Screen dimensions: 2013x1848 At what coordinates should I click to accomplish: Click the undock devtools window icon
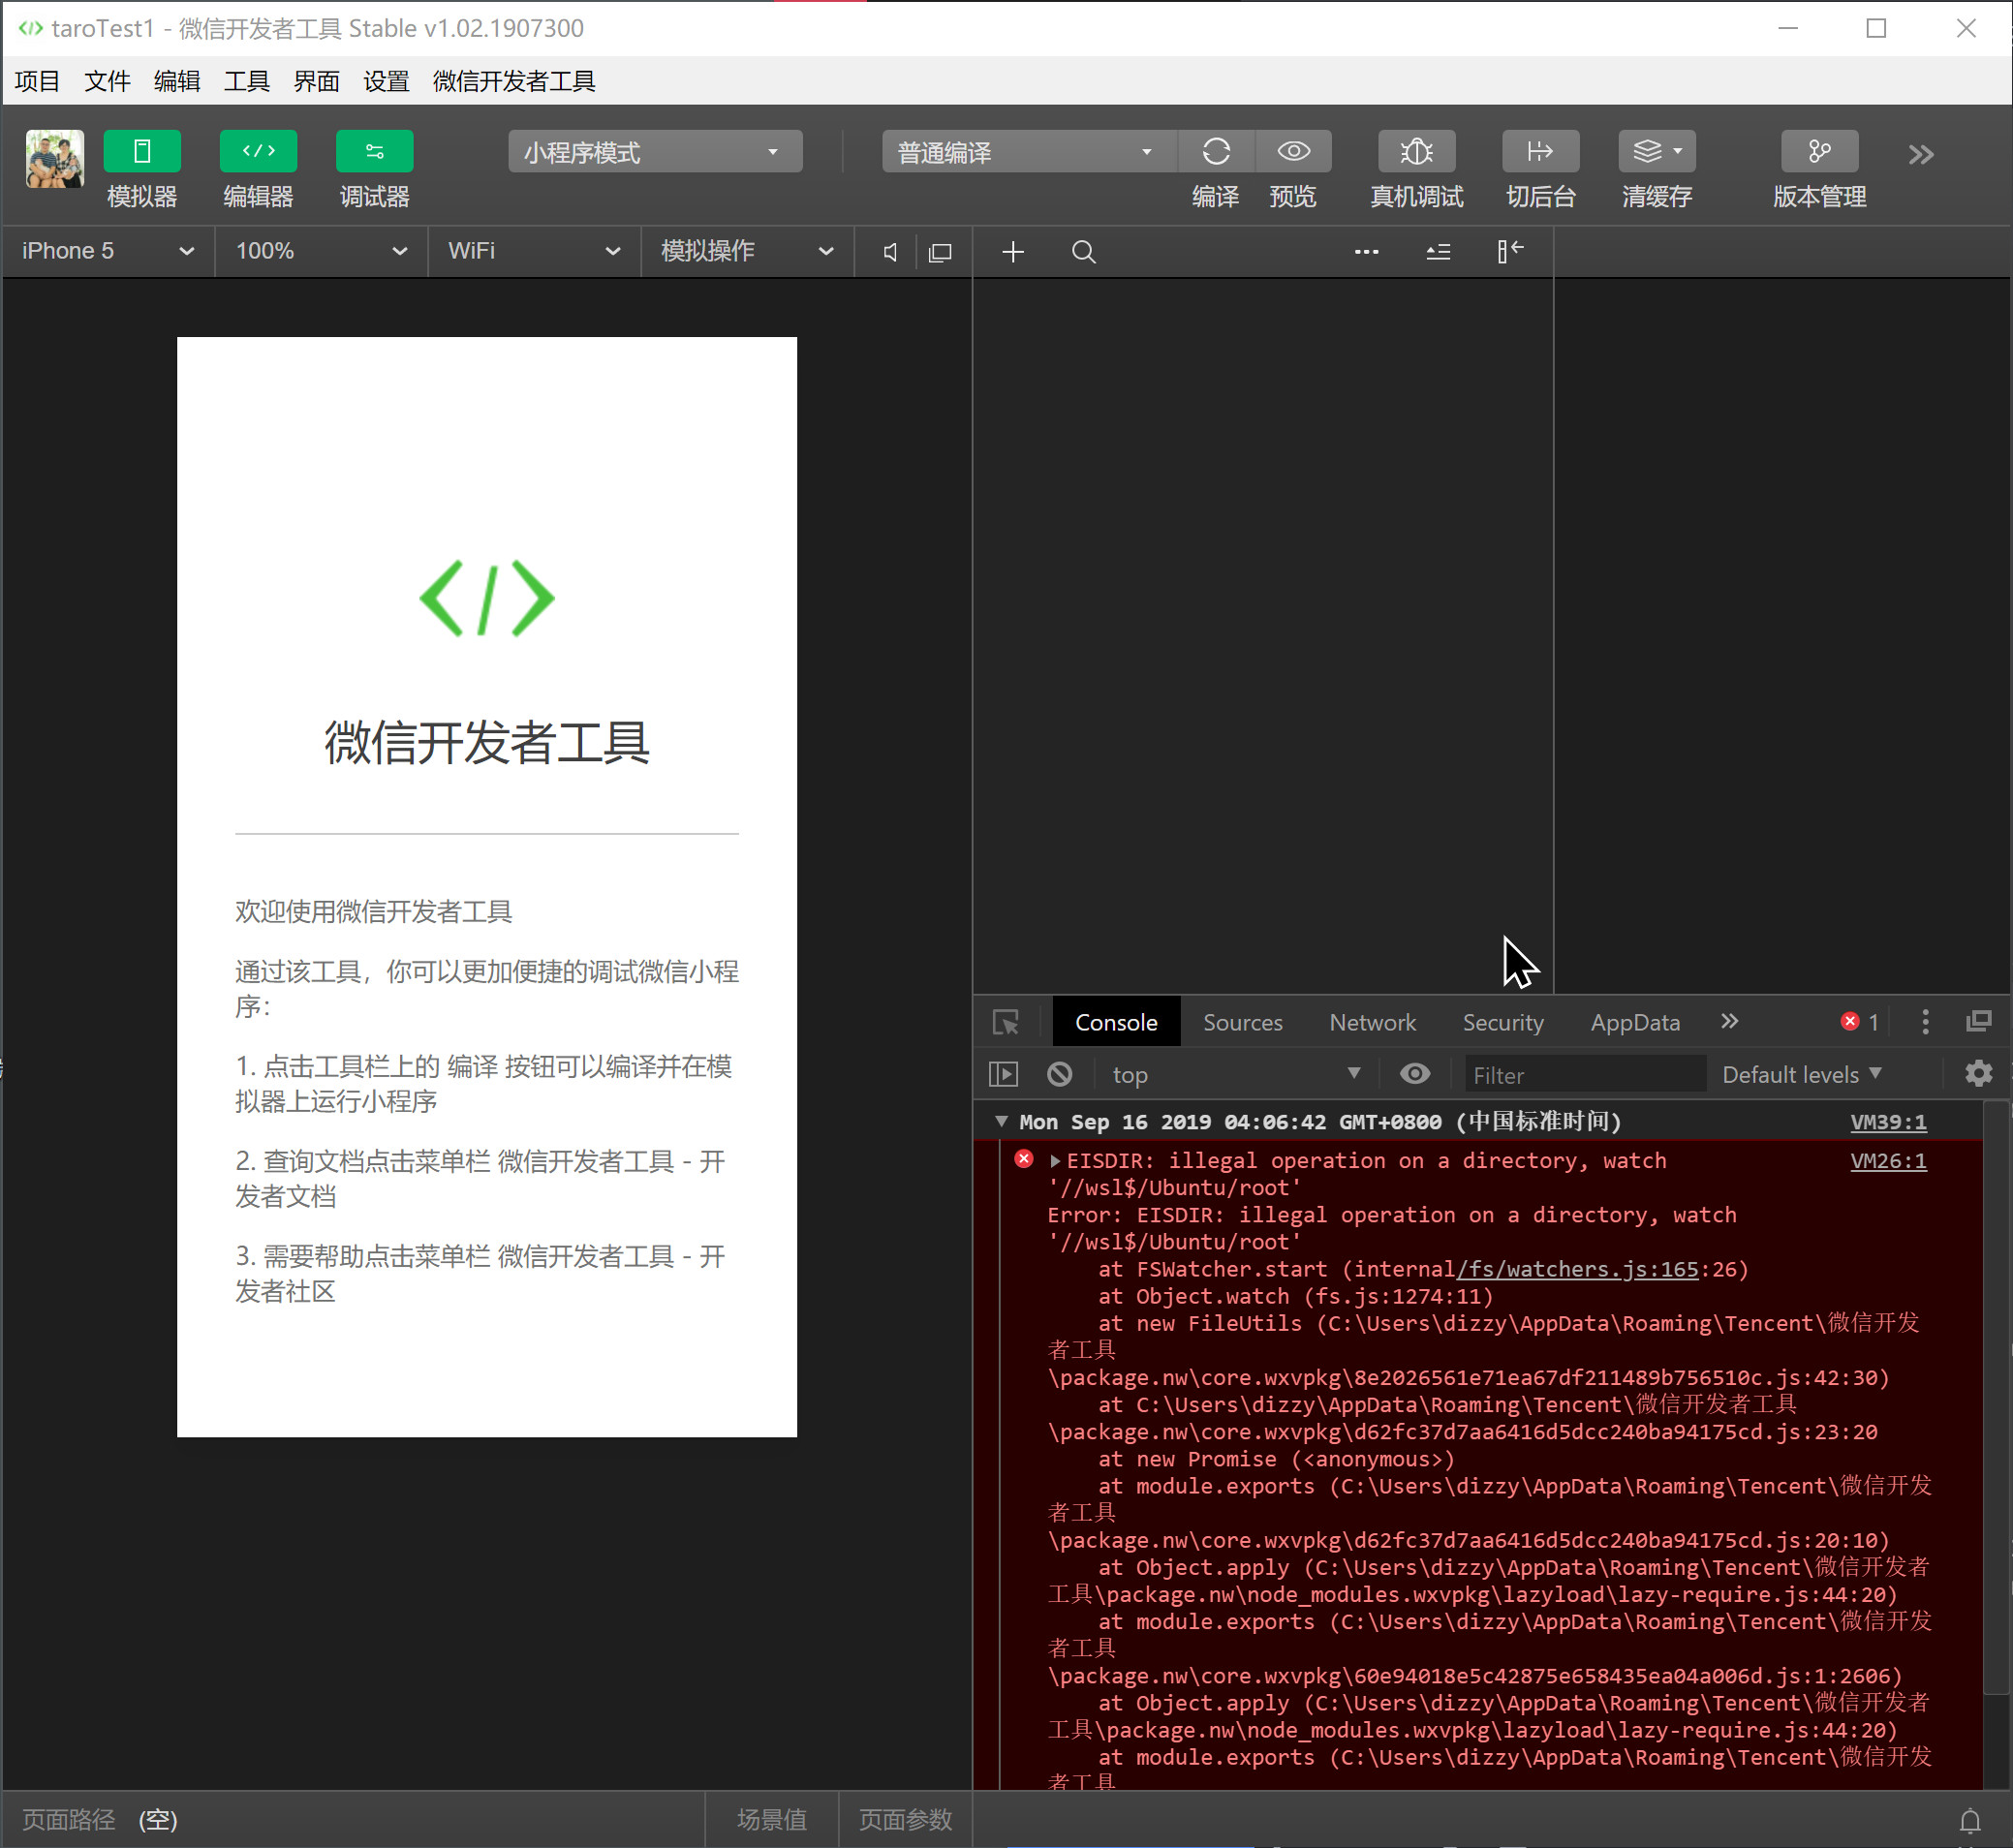point(1978,1021)
